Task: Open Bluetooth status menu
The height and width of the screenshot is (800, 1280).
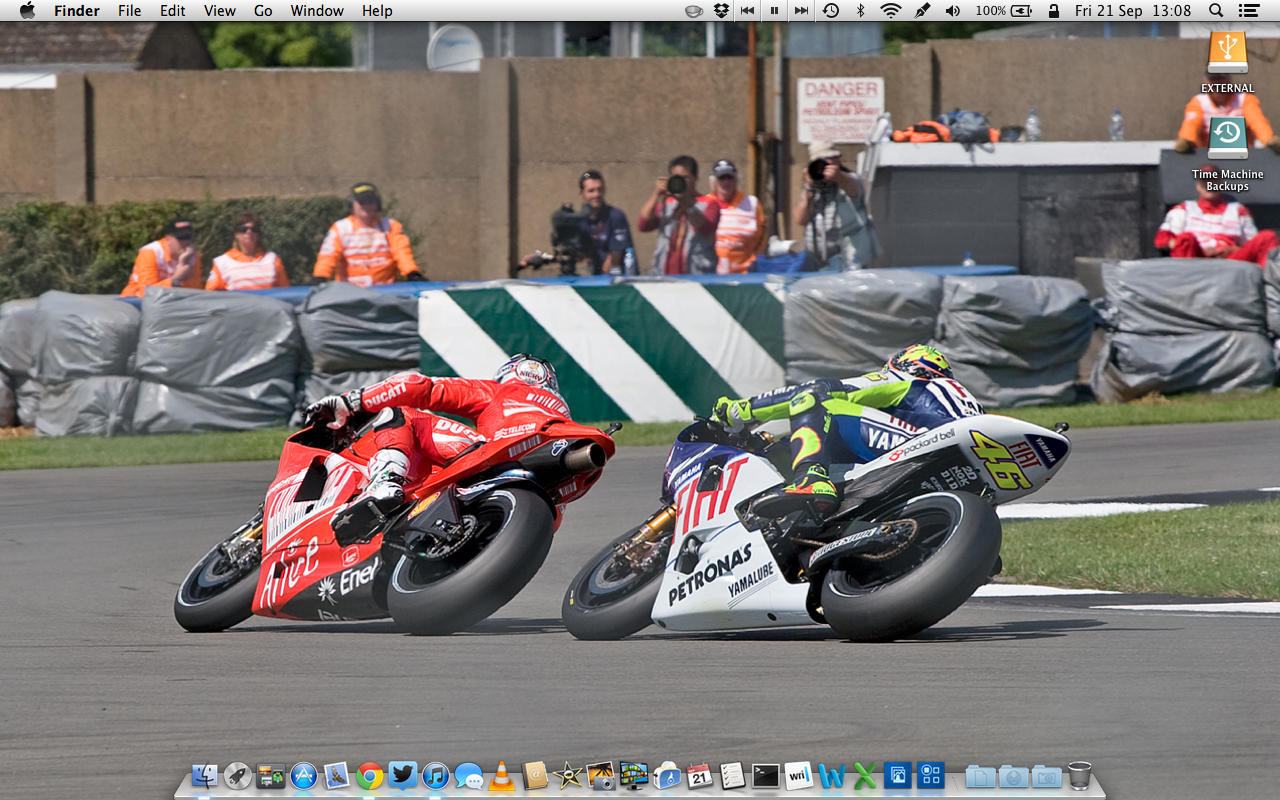Action: (x=860, y=11)
